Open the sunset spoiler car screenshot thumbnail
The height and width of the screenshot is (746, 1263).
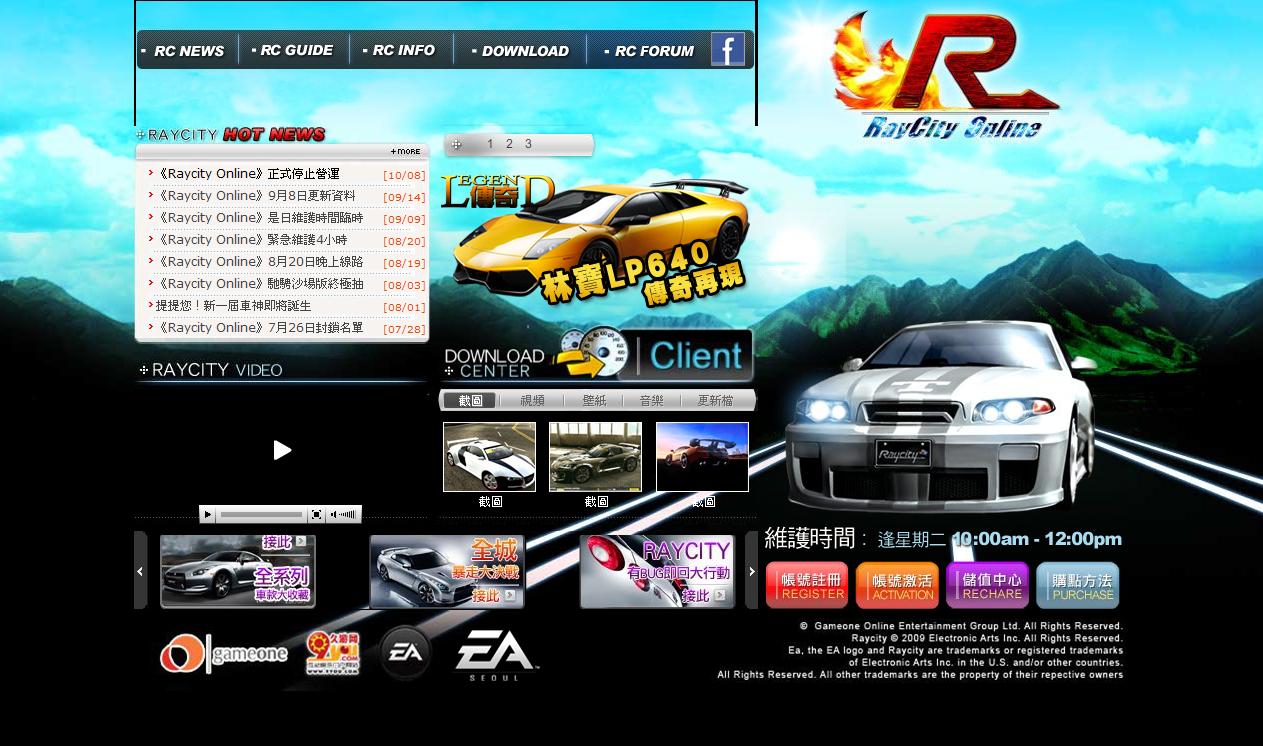point(702,457)
